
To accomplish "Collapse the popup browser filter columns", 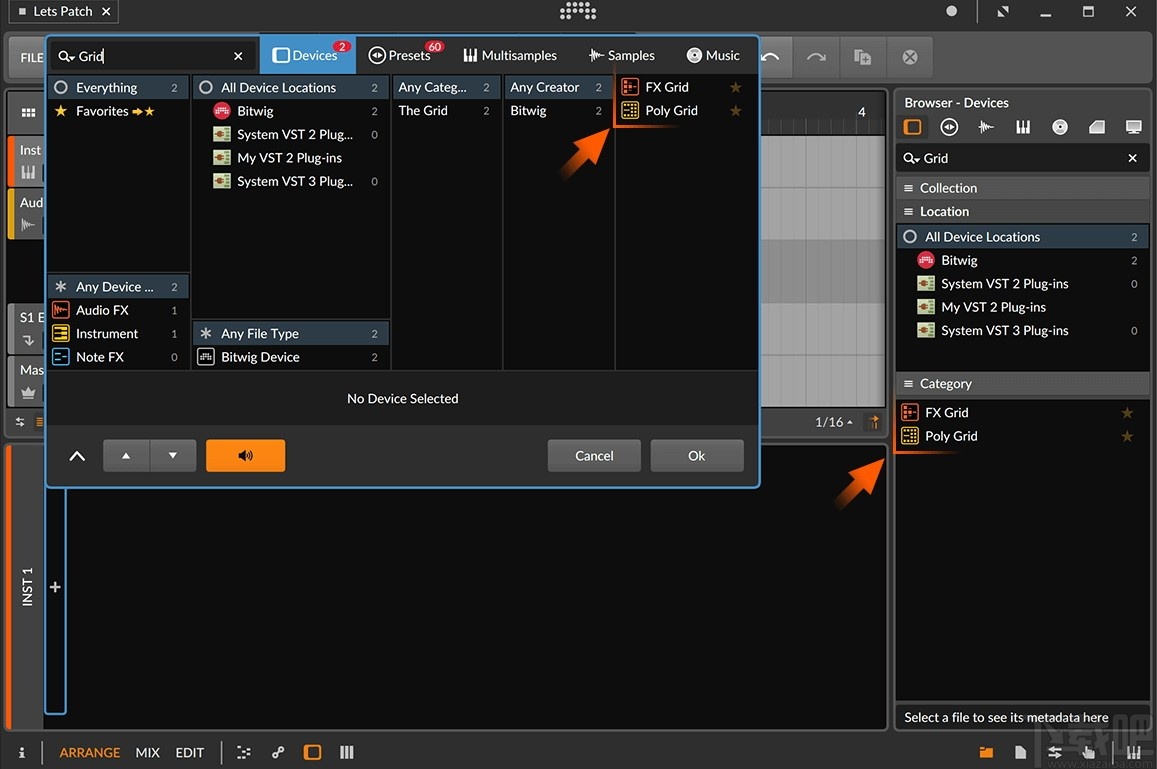I will pos(77,456).
